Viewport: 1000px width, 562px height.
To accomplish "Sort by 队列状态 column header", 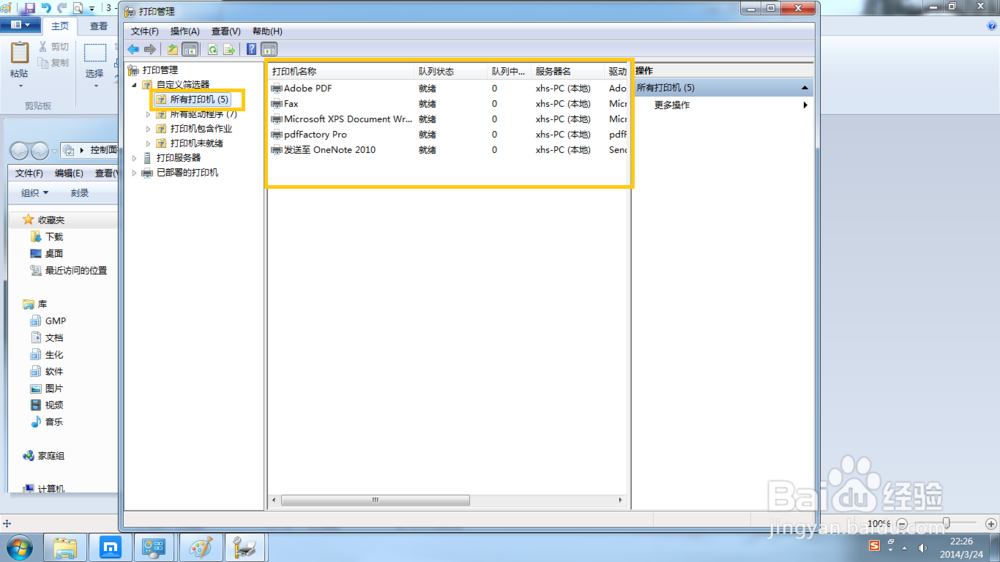I will (x=450, y=71).
